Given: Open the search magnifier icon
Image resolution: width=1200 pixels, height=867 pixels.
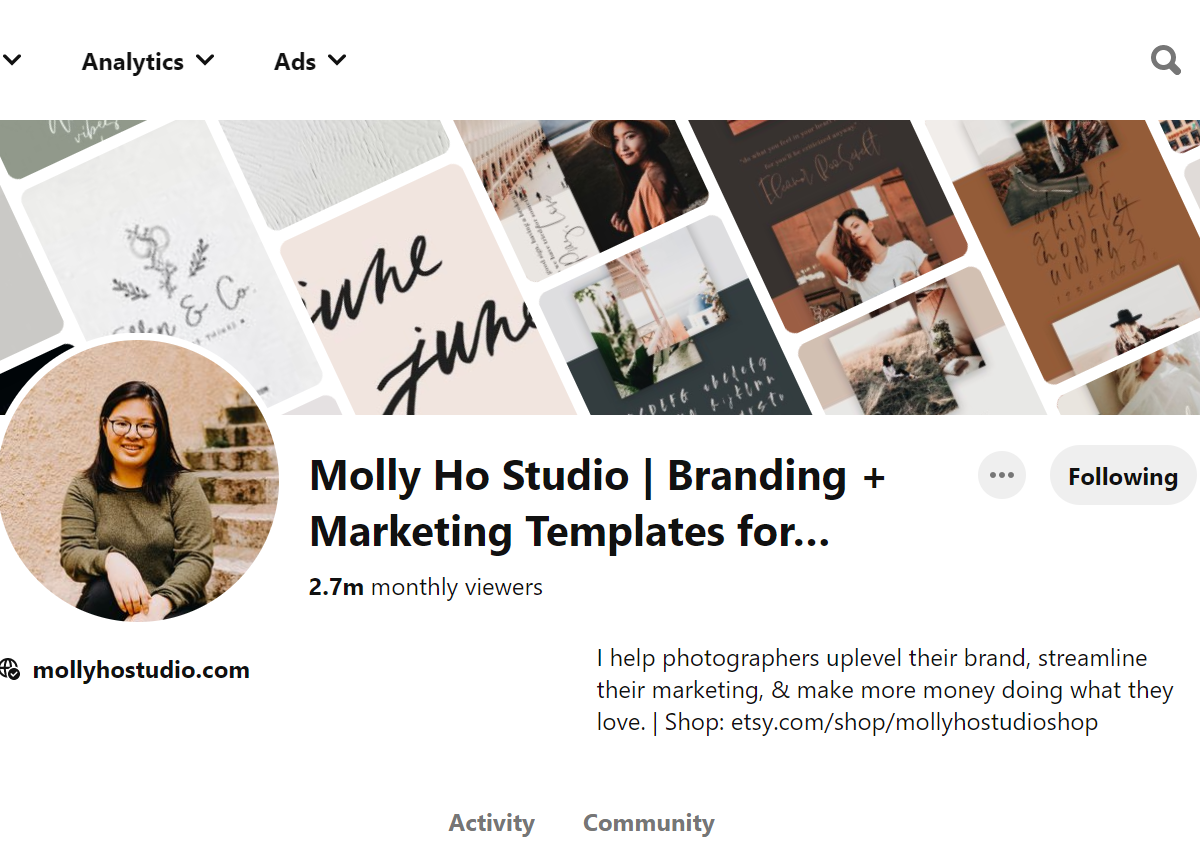Looking at the screenshot, I should [x=1166, y=61].
